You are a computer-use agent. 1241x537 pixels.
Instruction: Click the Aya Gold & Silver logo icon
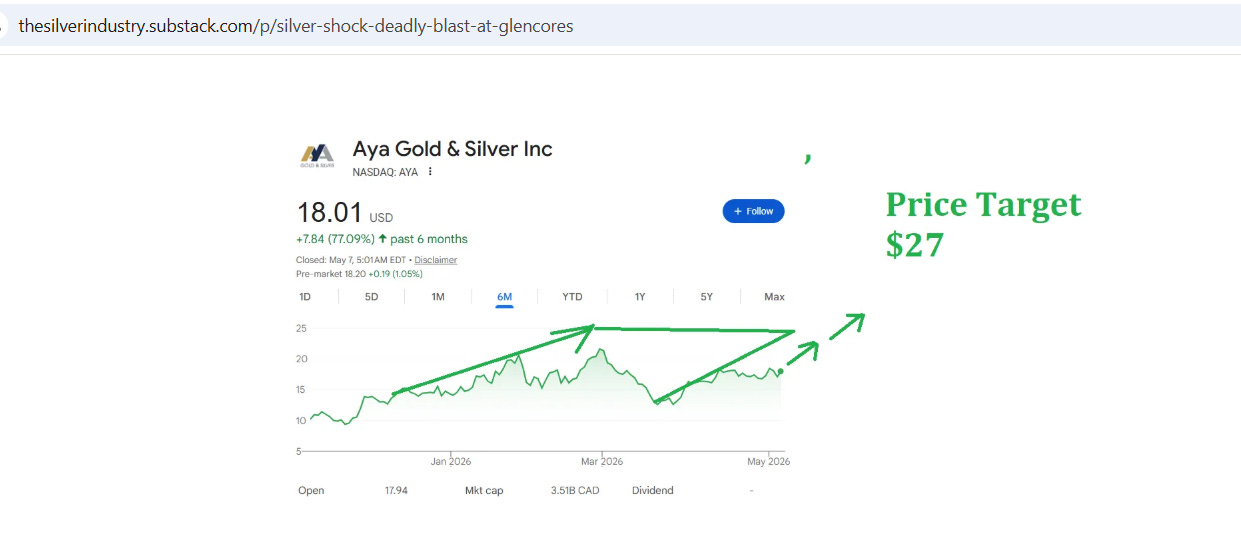click(x=318, y=155)
